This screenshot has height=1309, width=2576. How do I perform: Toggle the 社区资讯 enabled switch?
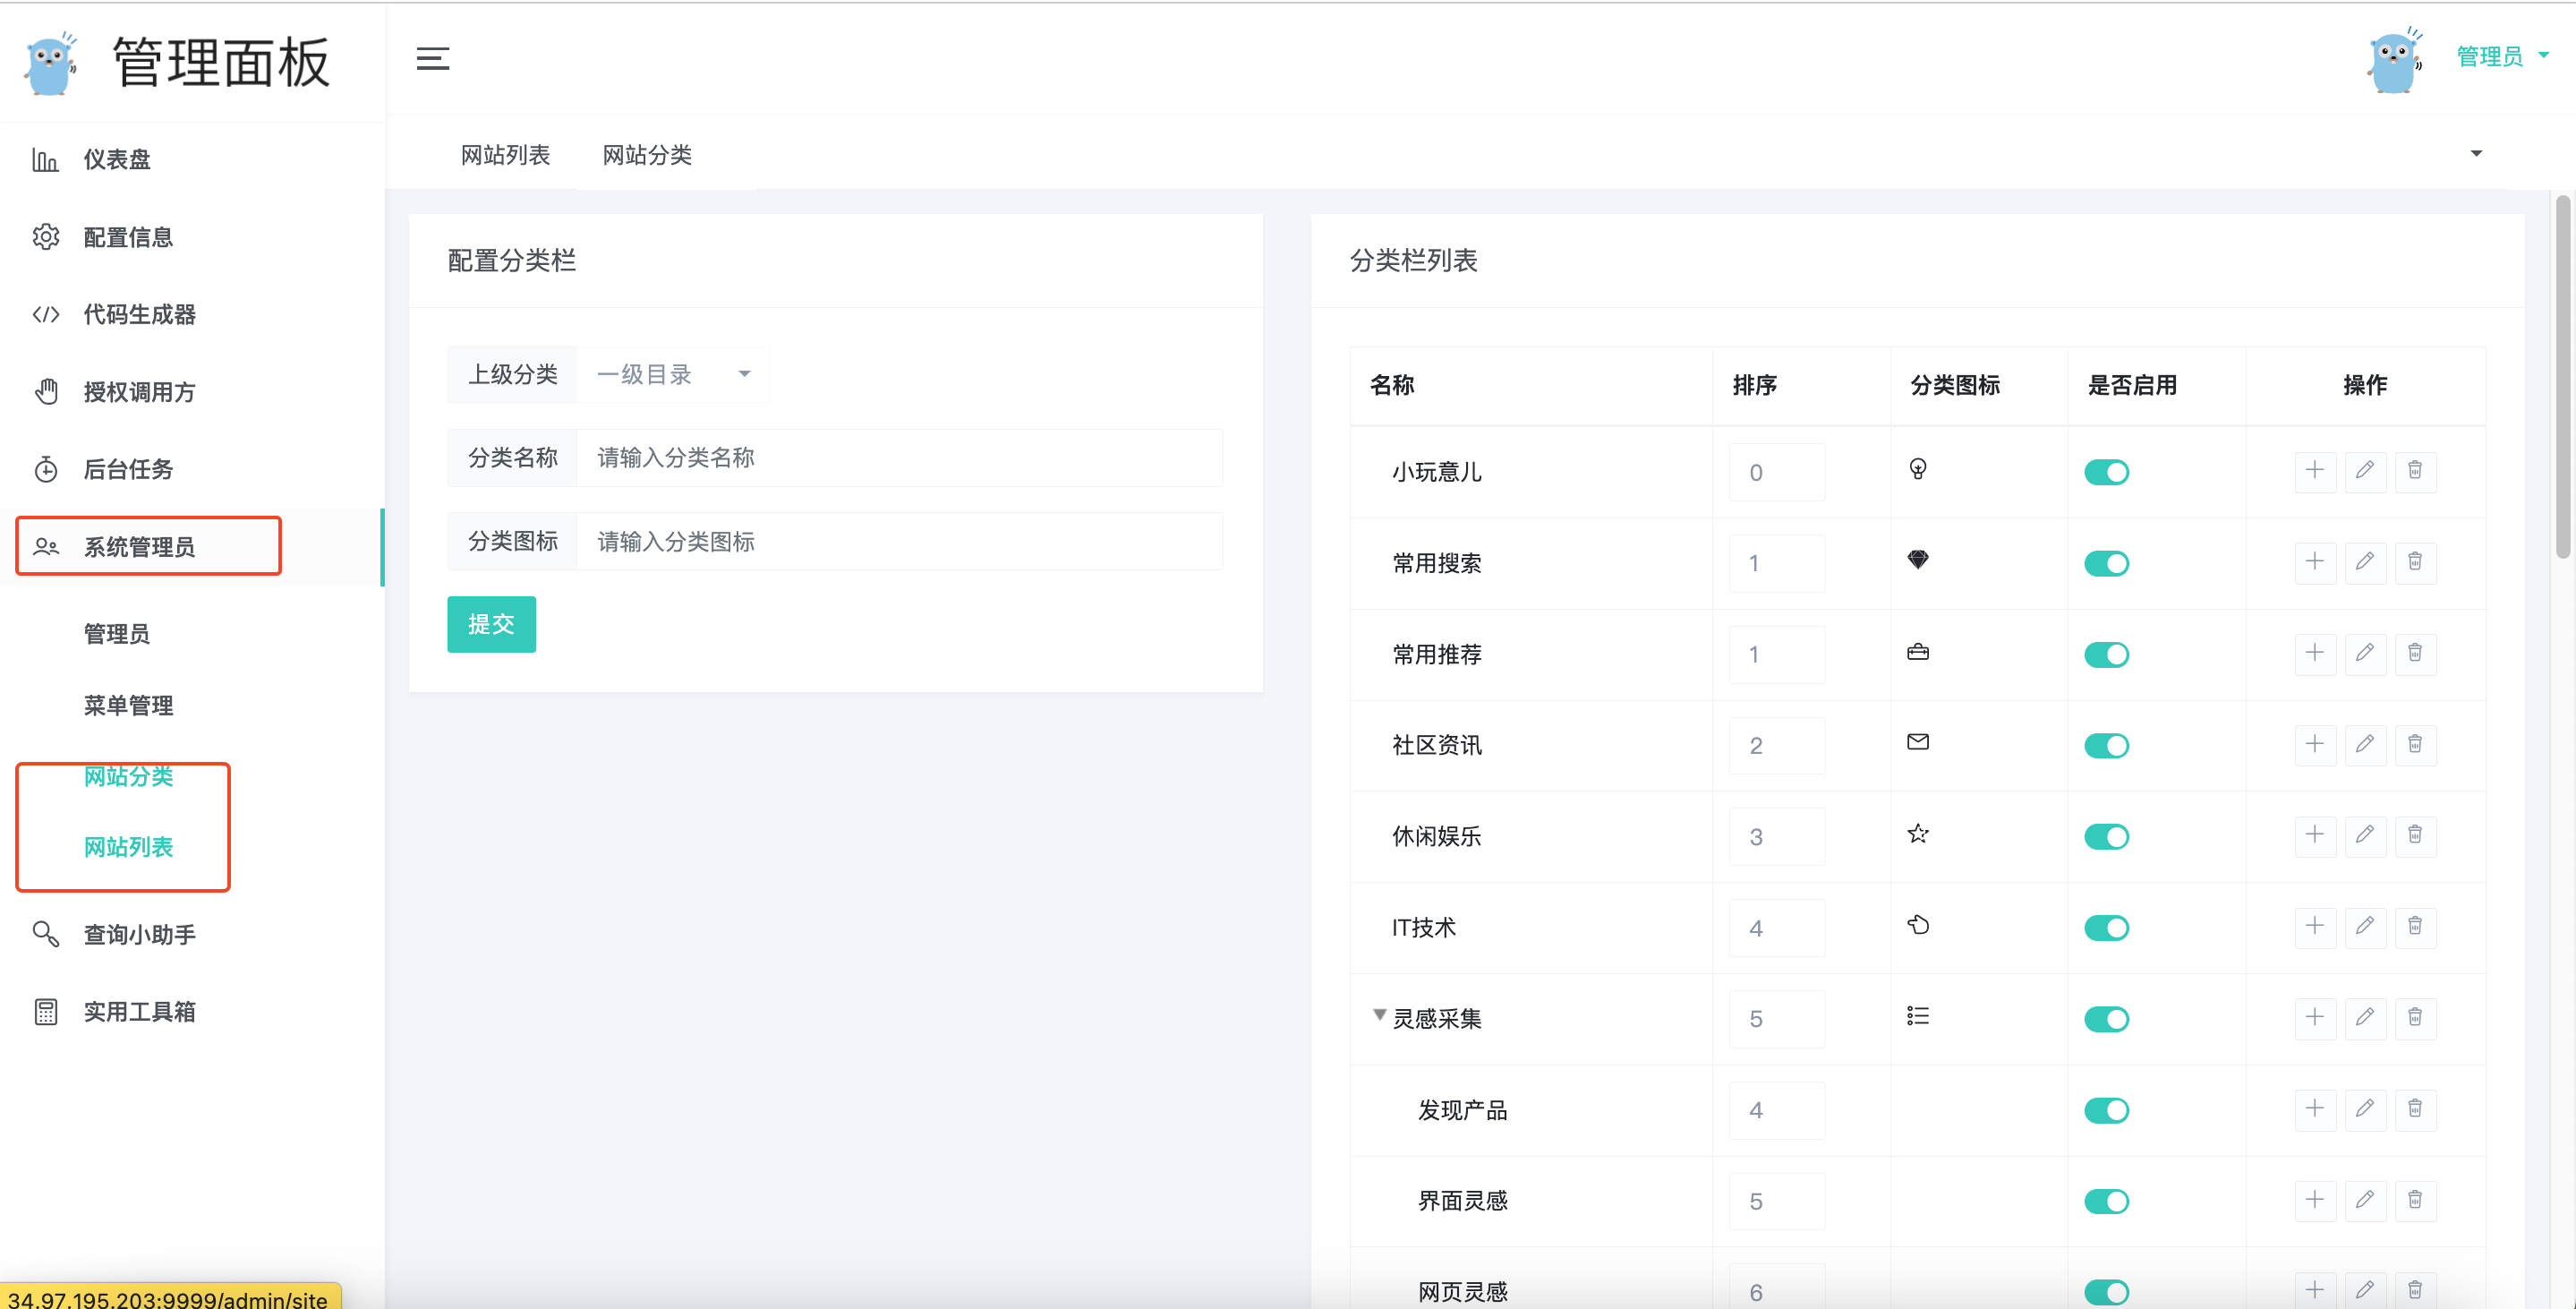coord(2106,745)
